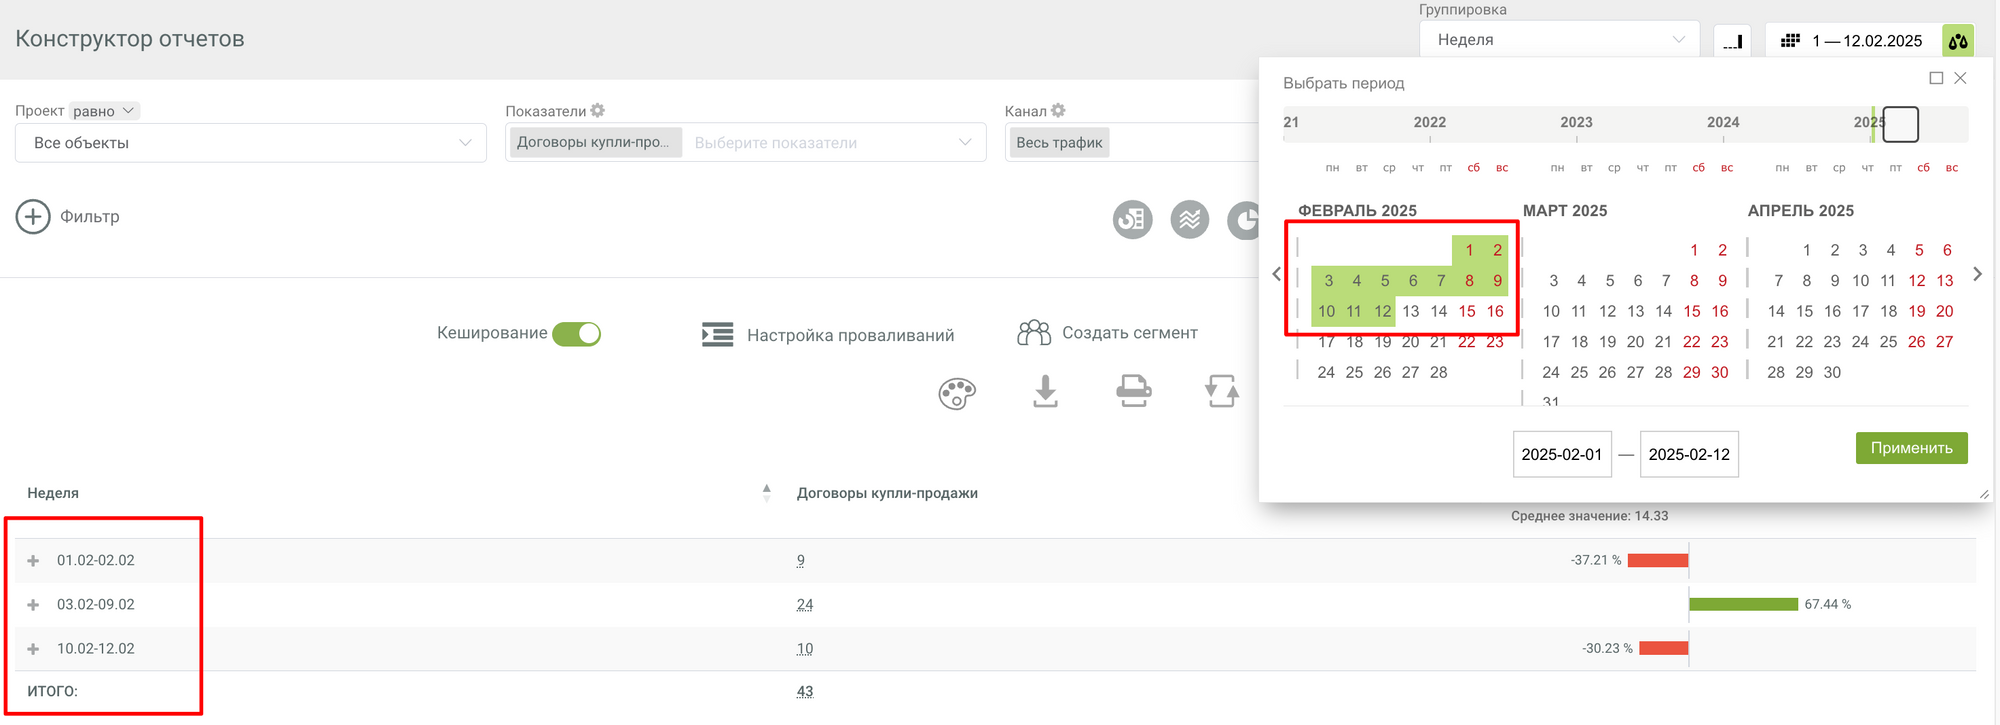Image resolution: width=2000 pixels, height=725 pixels.
Task: Click the transpose table arrows icon
Action: (x=1221, y=391)
